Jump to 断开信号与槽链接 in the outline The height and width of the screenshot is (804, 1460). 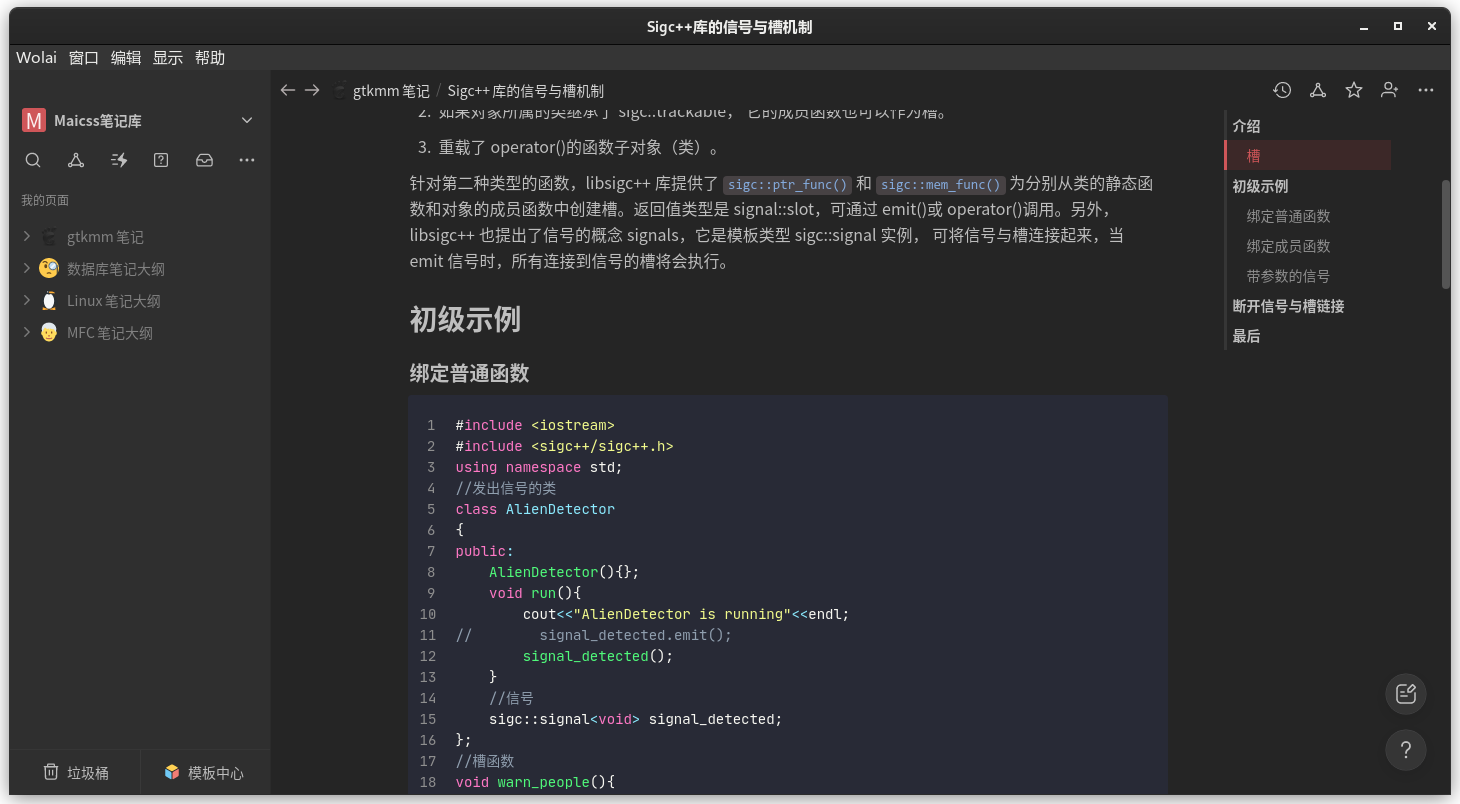coord(1288,306)
